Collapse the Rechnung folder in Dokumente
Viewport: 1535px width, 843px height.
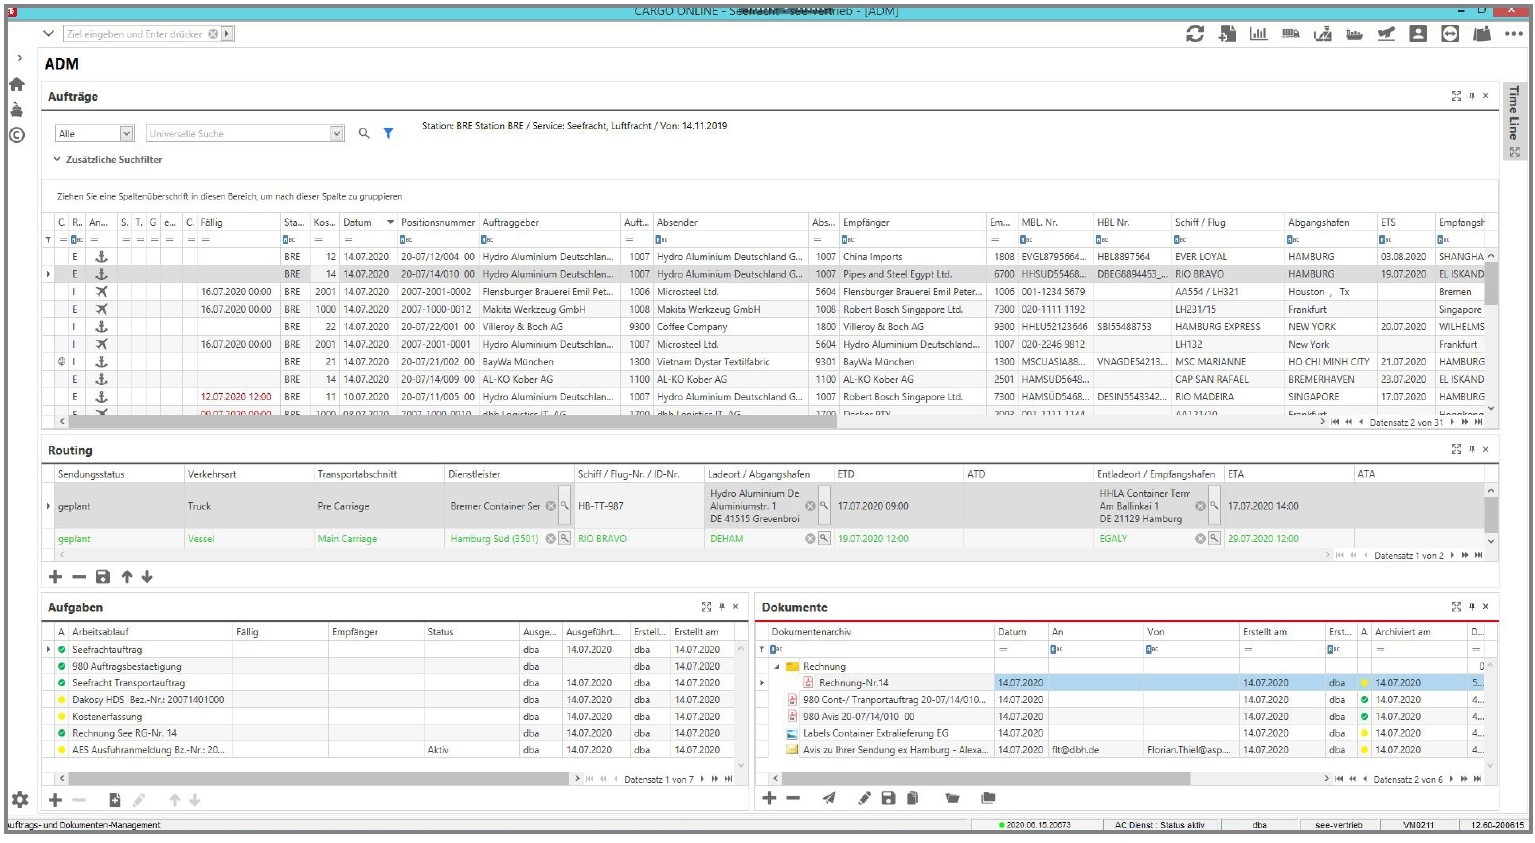pos(777,667)
